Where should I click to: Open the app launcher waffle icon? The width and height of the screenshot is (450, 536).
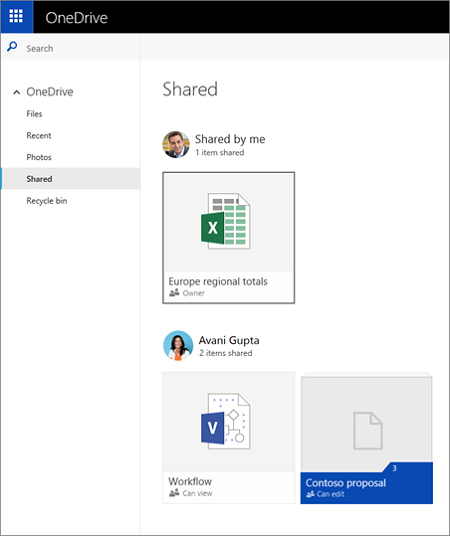(x=16, y=16)
